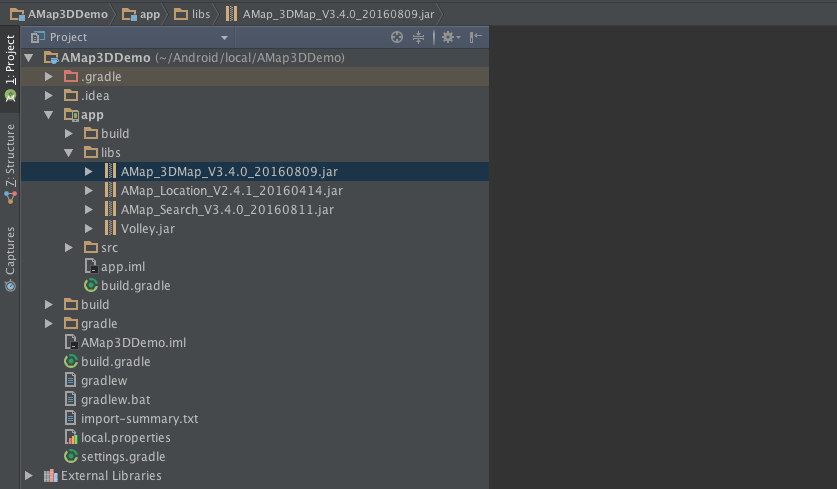Open the project view settings gear
This screenshot has width=837, height=489.
point(451,37)
